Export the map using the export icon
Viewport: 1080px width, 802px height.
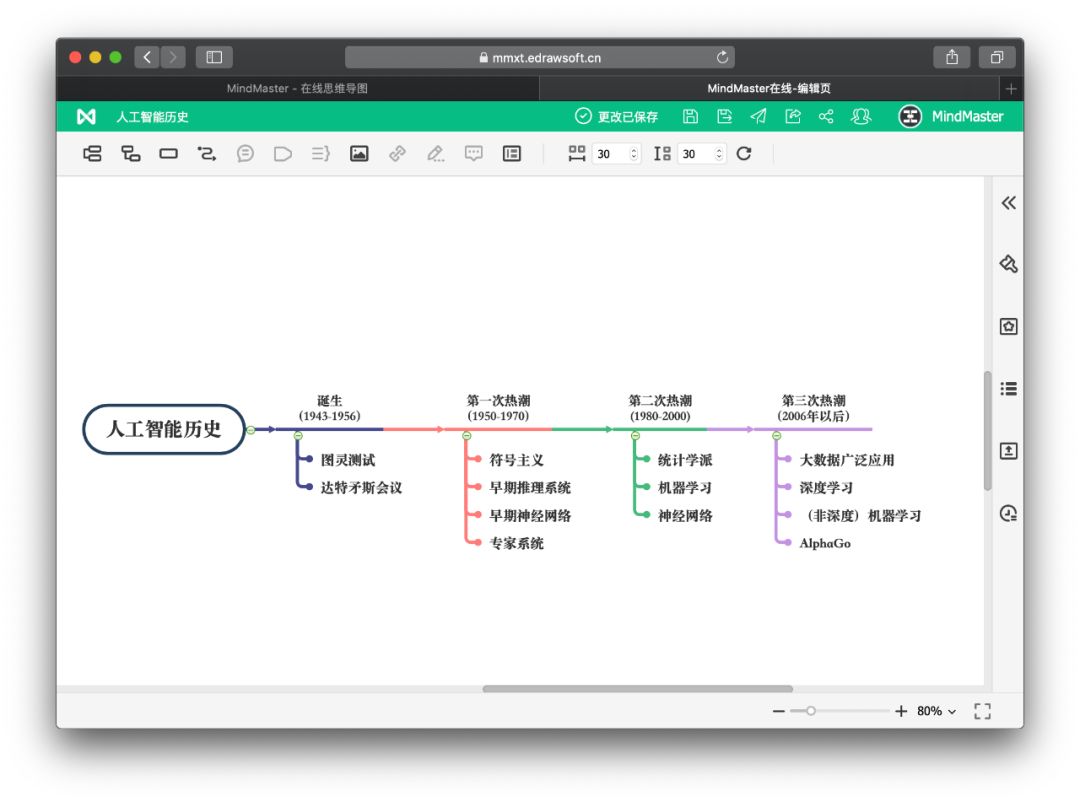coord(793,116)
